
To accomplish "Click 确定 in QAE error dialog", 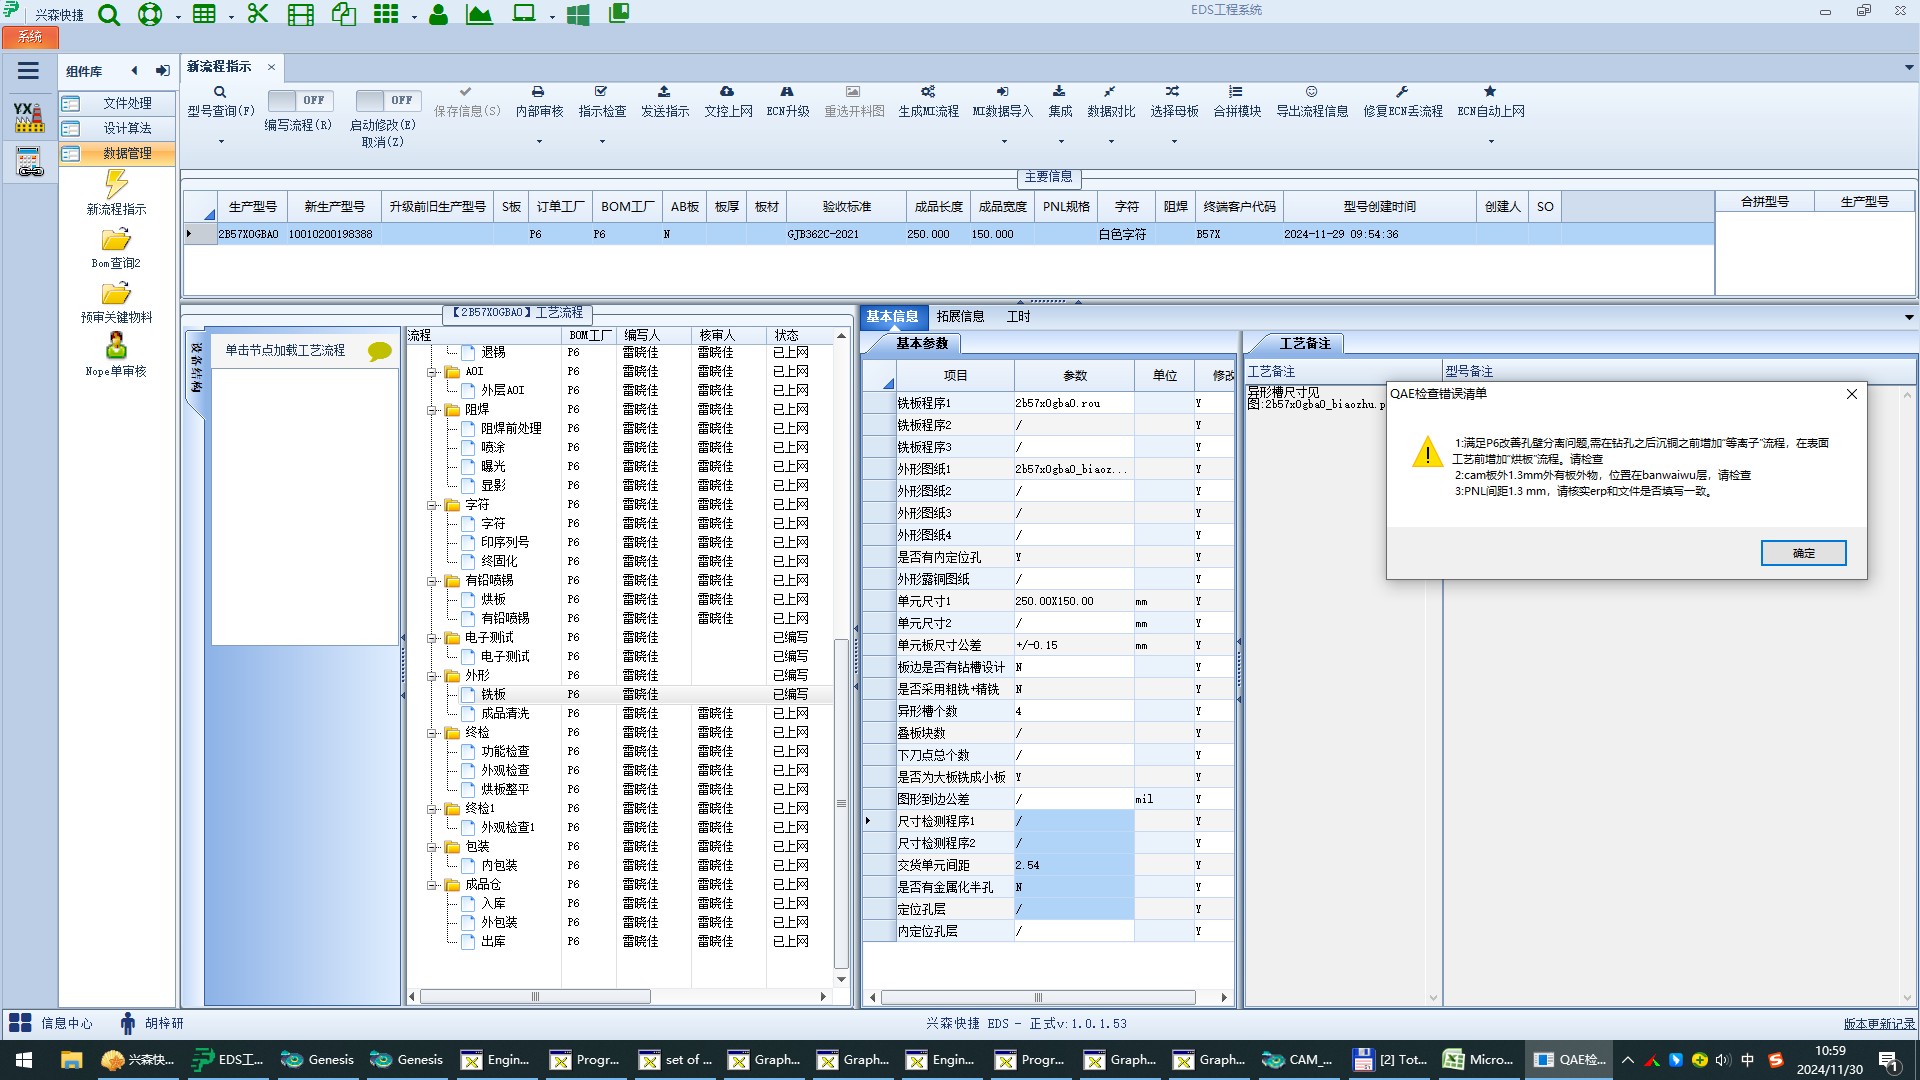I will pyautogui.click(x=1802, y=553).
